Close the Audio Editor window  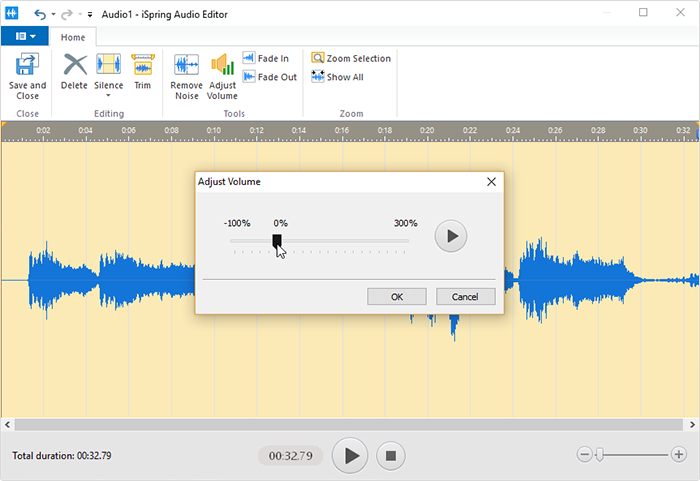[680, 12]
